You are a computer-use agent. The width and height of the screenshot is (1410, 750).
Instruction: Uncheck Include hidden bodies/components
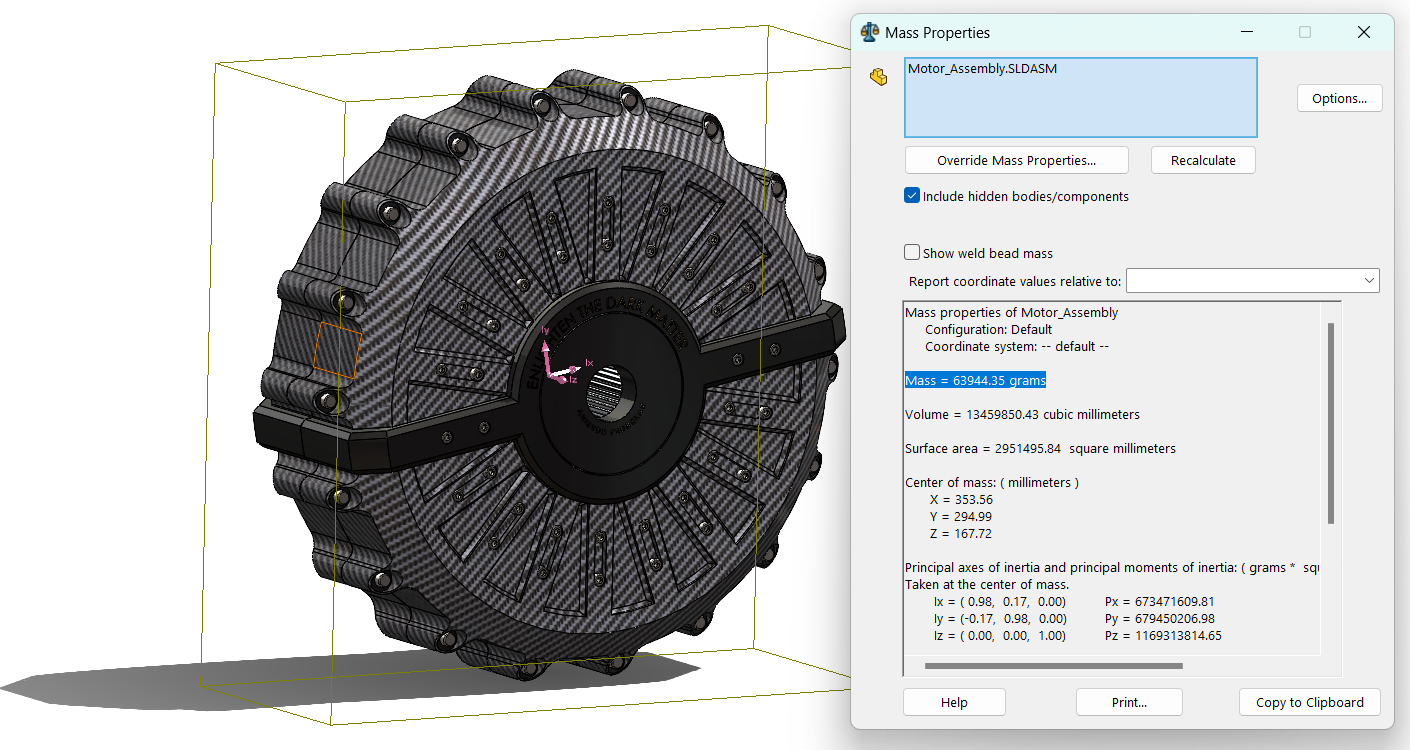point(912,196)
